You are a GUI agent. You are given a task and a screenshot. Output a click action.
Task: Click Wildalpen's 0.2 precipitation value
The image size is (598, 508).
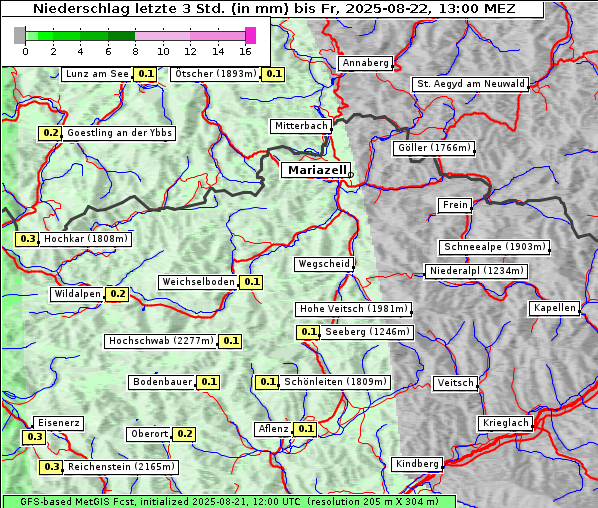coord(117,294)
